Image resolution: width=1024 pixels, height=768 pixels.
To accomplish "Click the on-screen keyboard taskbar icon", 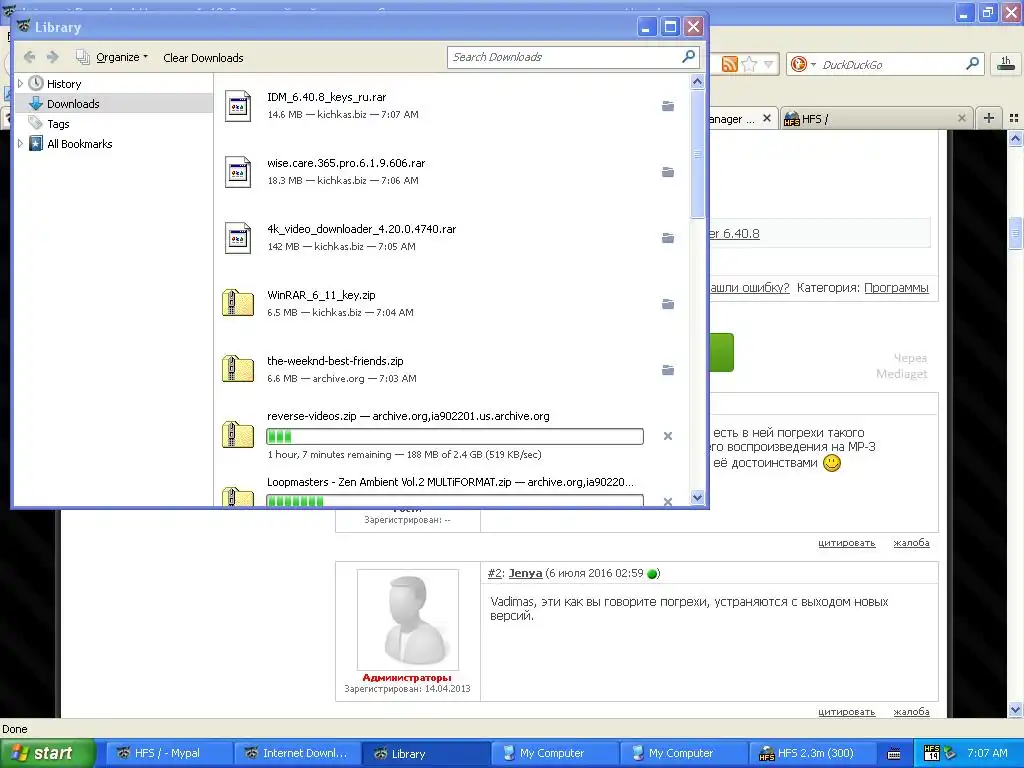I will 894,754.
